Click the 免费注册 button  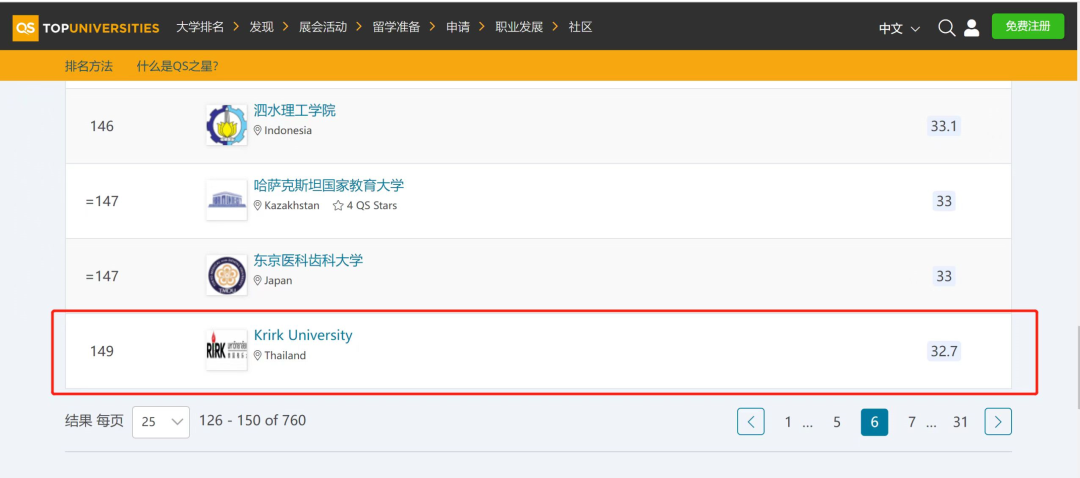coord(1028,26)
